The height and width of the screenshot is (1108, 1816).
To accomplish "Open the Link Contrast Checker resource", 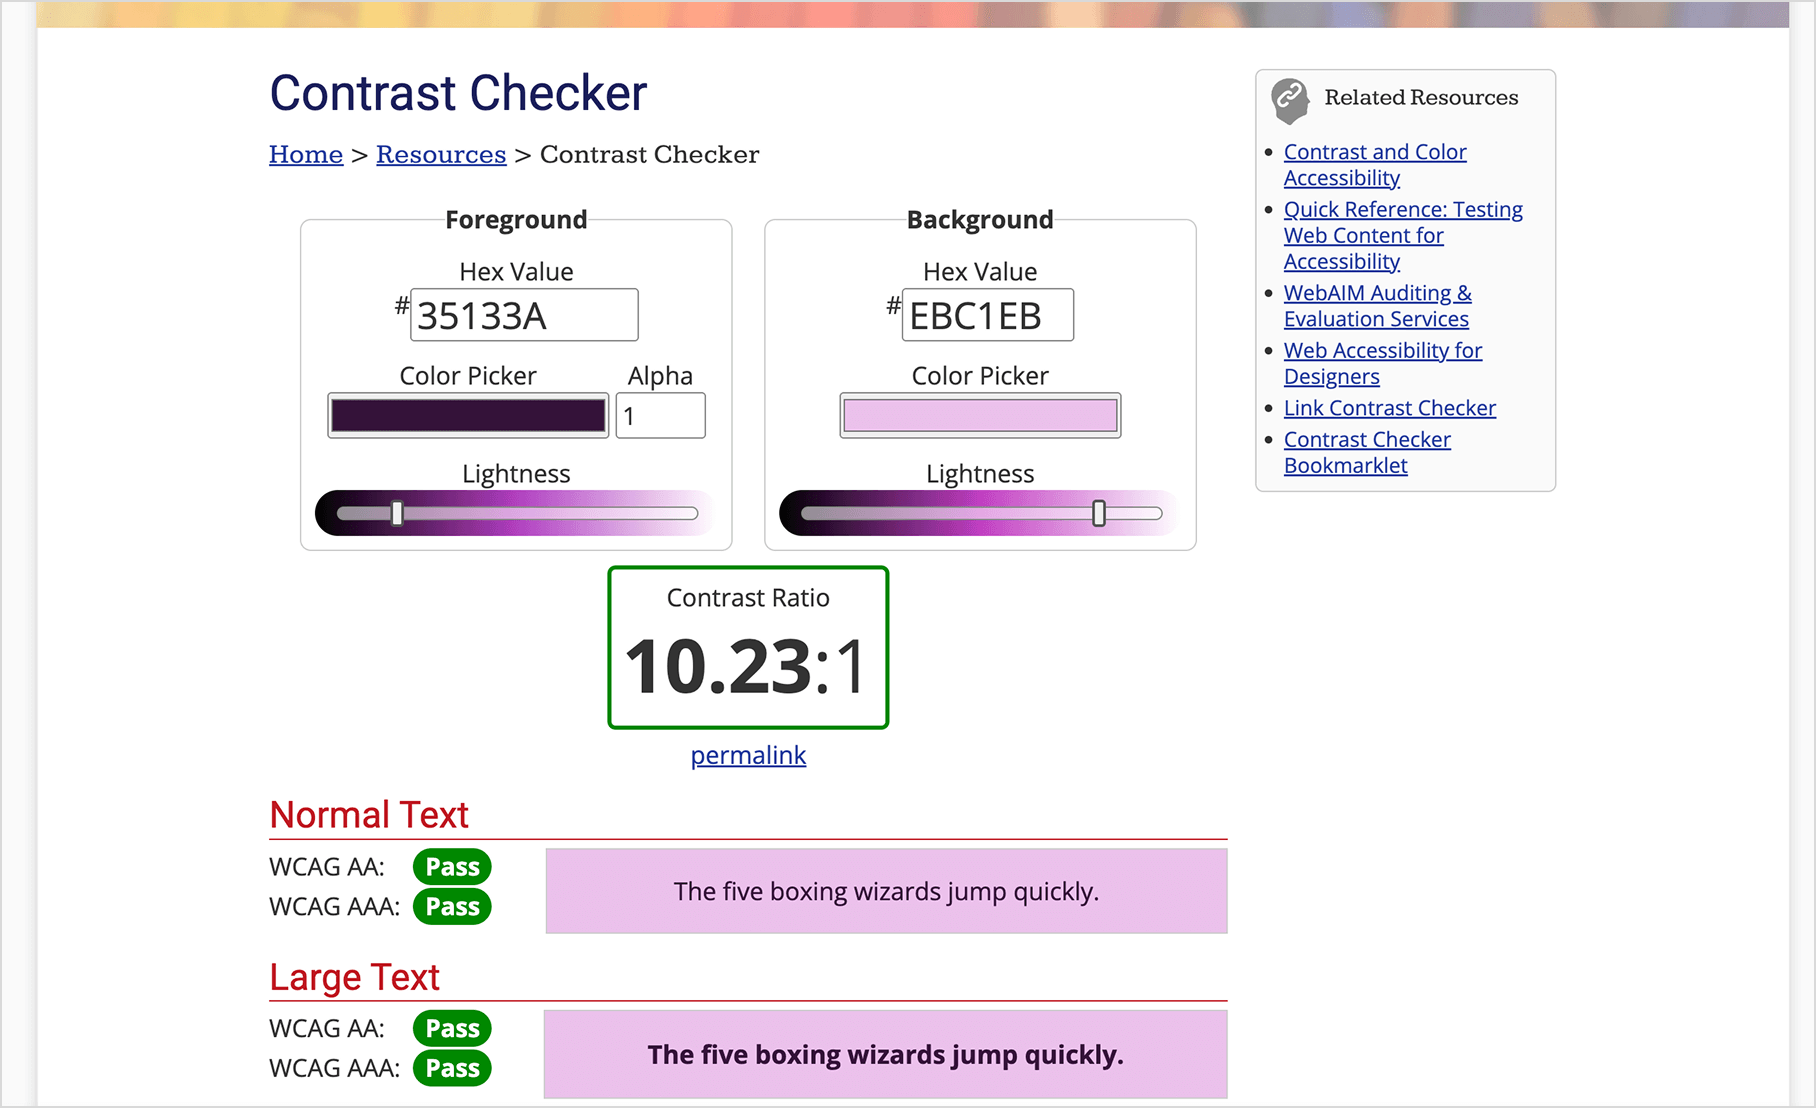I will (1389, 408).
